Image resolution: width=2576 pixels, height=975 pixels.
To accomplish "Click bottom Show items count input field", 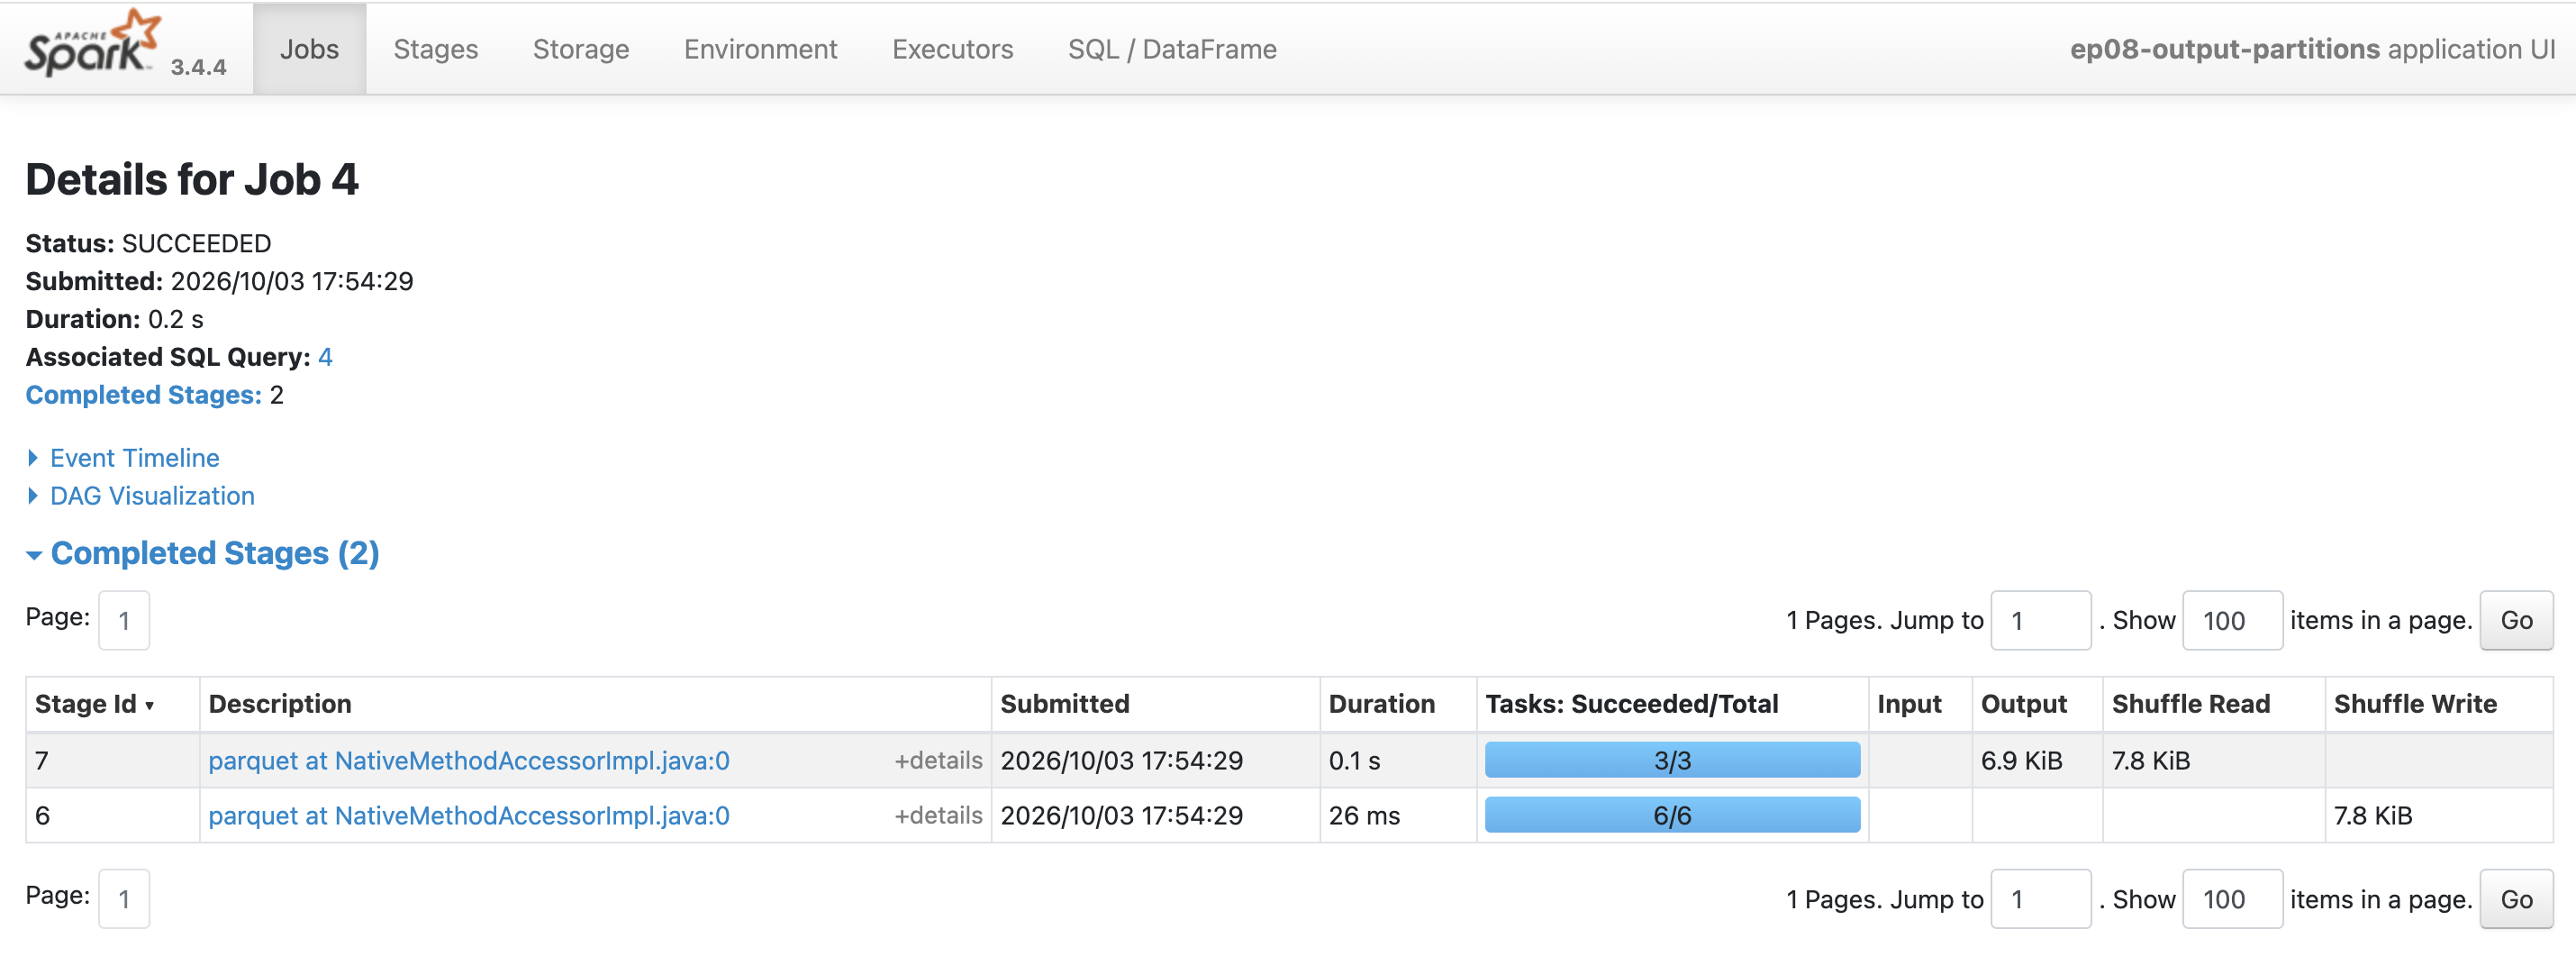I will click(x=2232, y=900).
